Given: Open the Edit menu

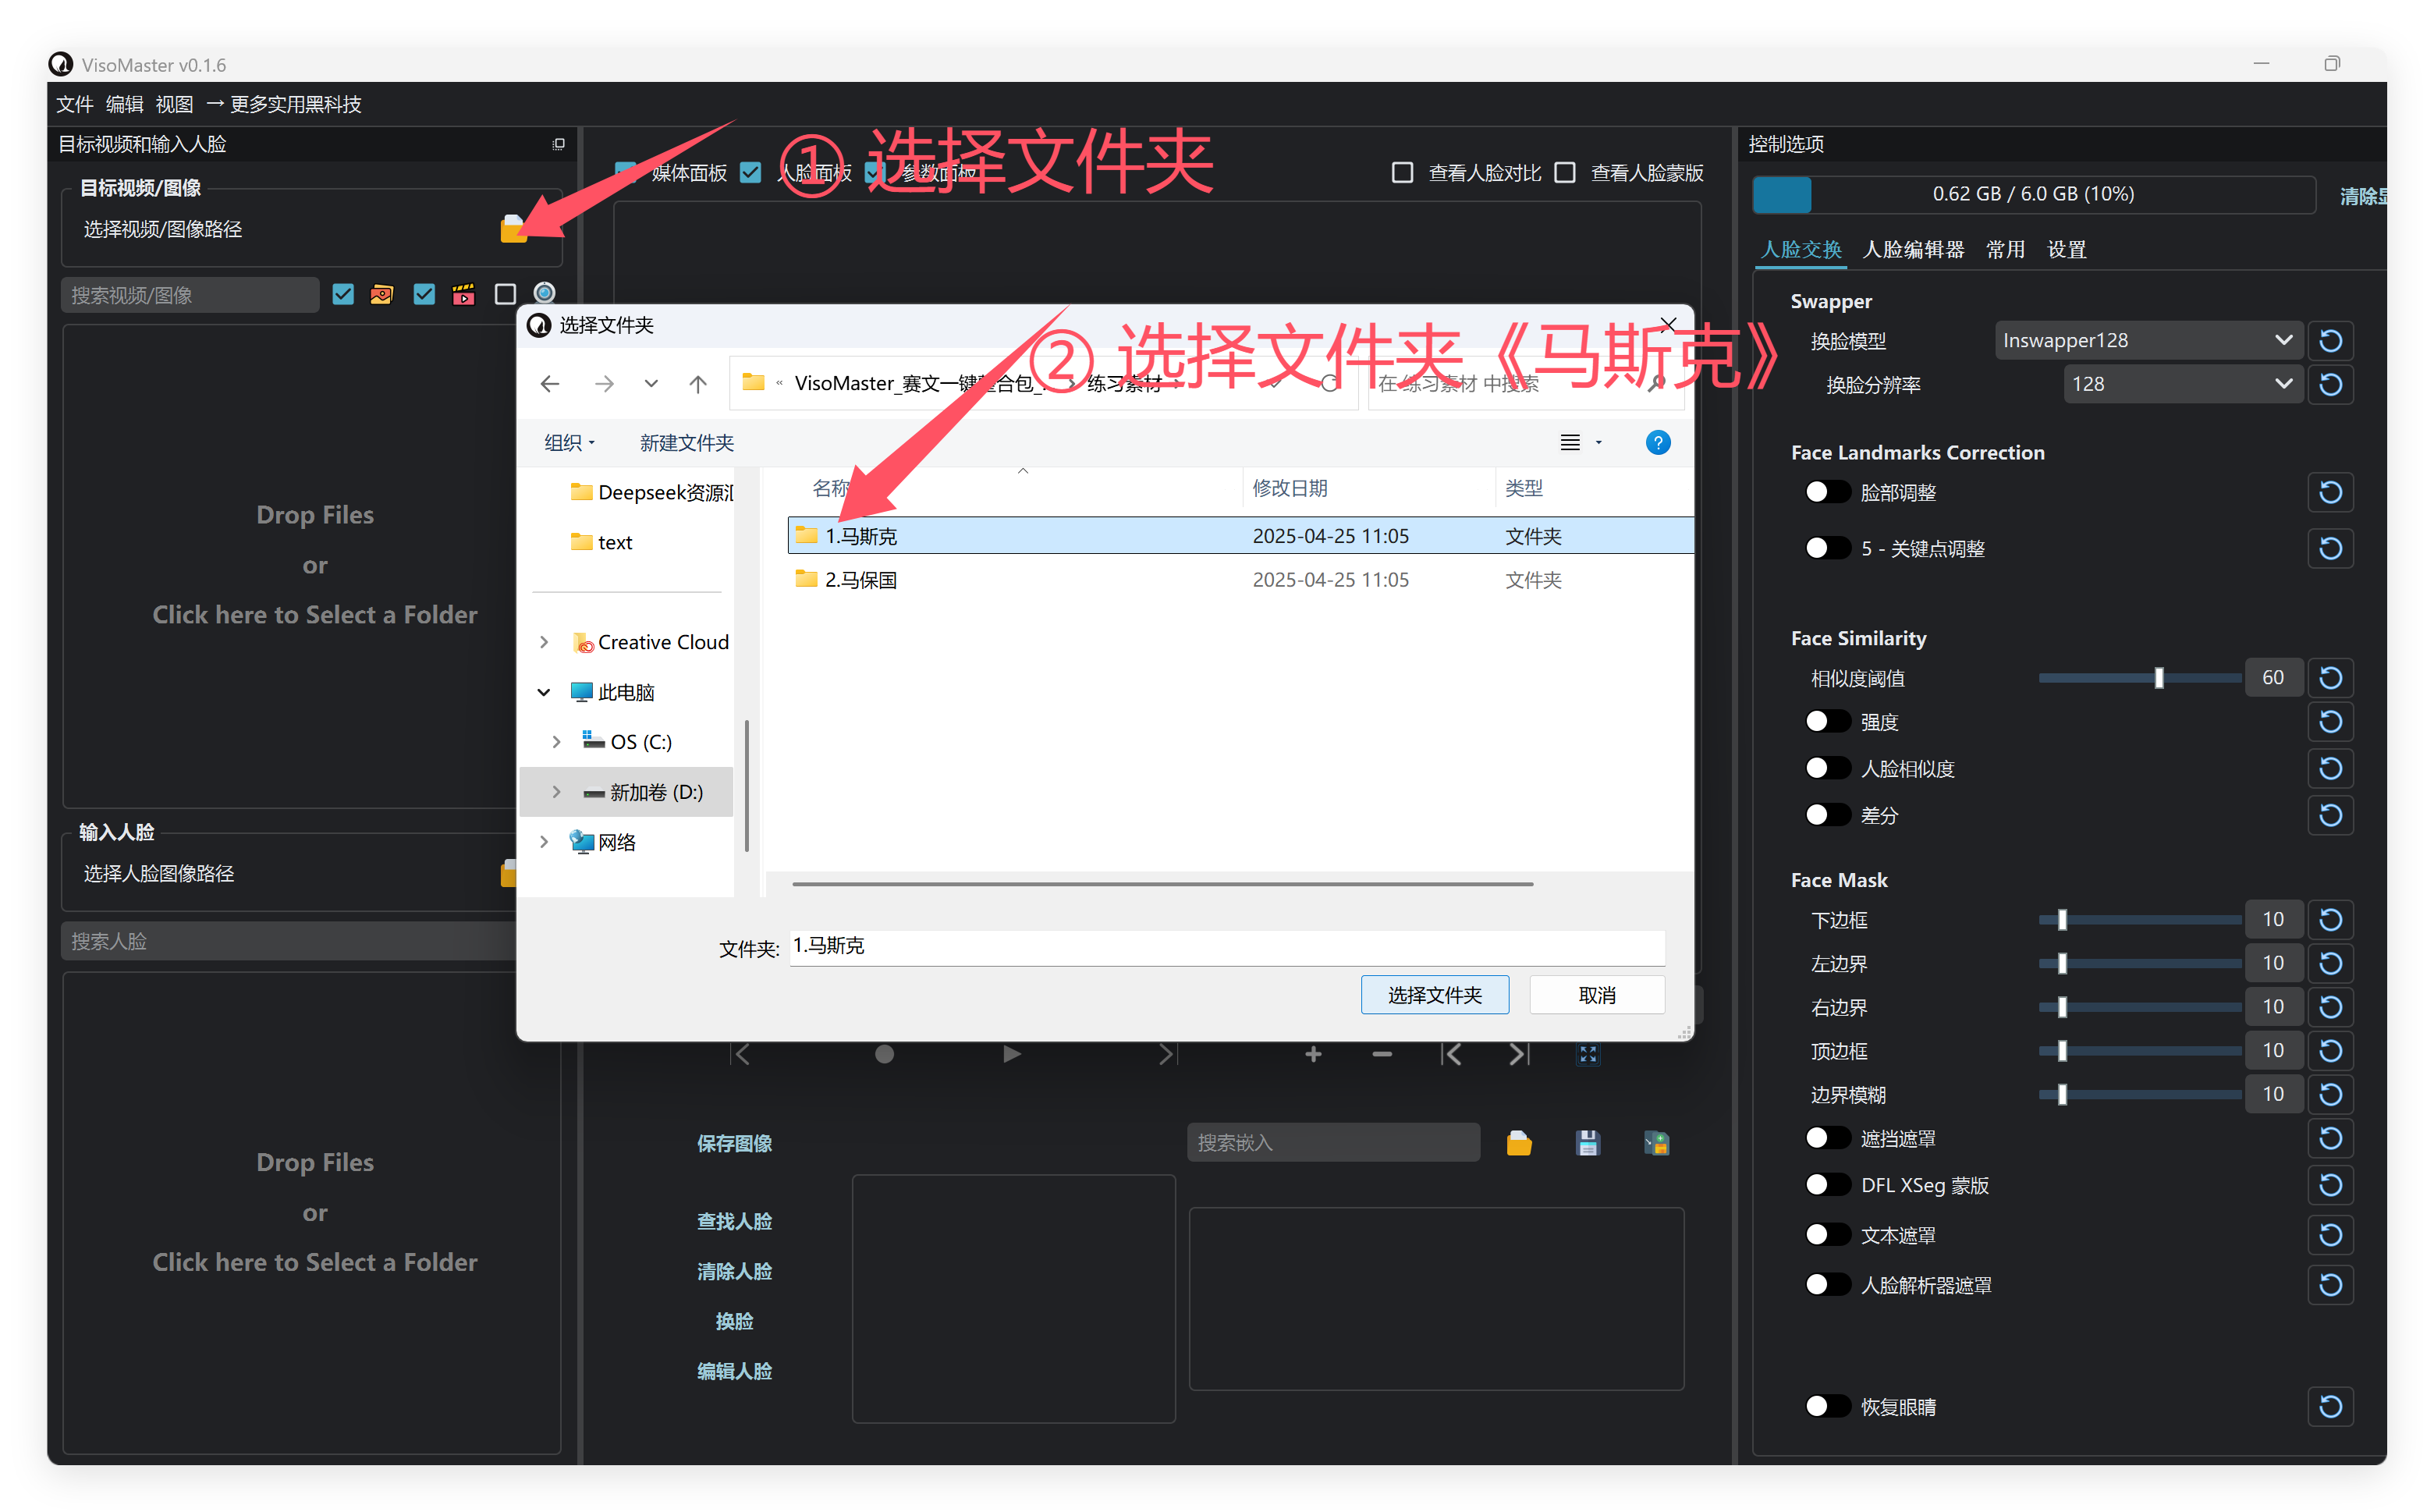Looking at the screenshot, I should coord(124,104).
